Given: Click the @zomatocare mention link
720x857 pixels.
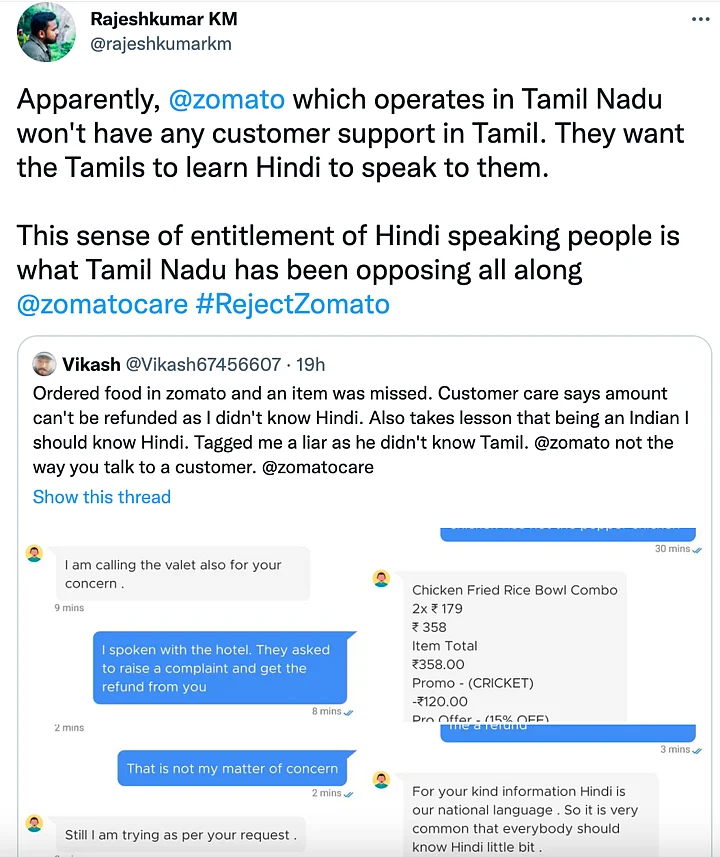Looking at the screenshot, I should (102, 303).
